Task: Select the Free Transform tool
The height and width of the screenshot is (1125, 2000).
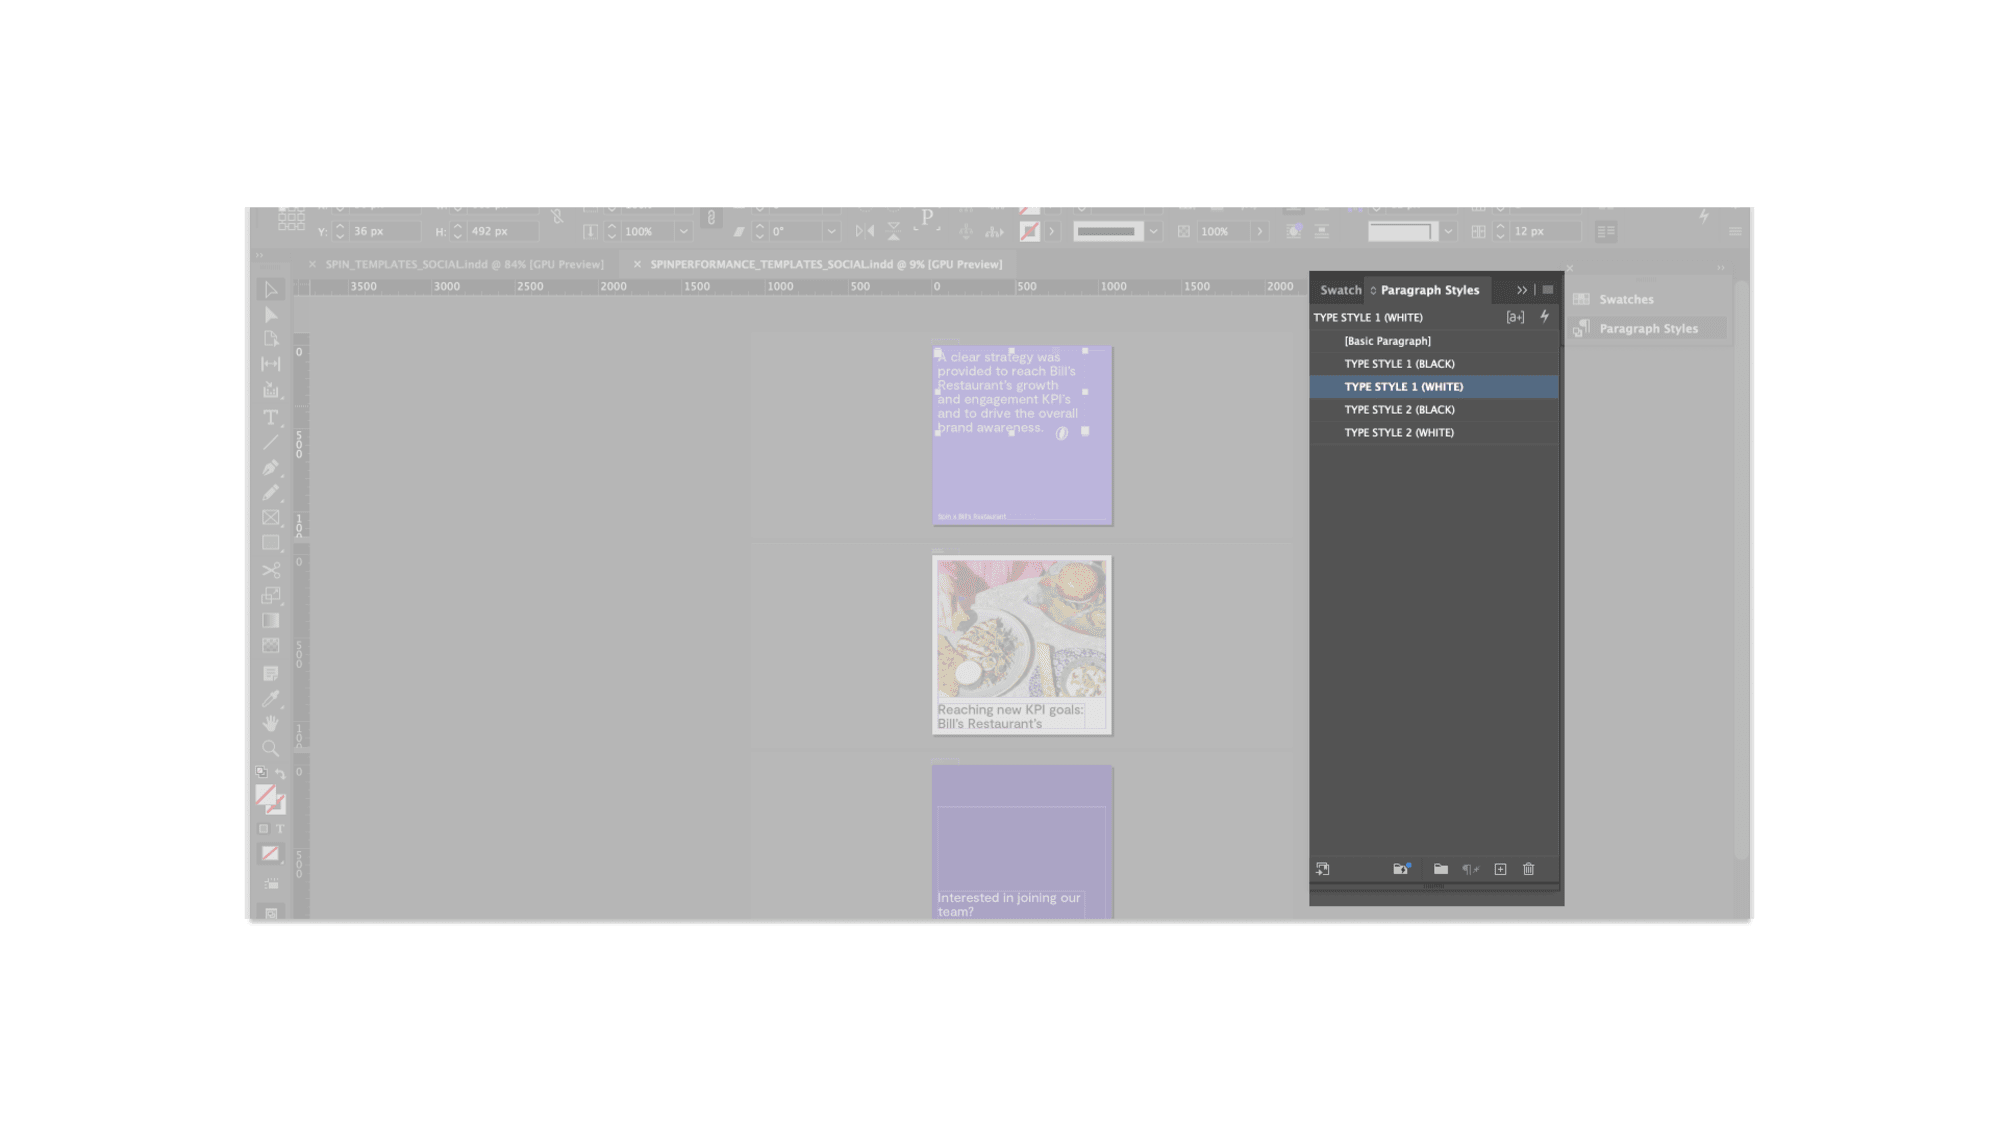Action: coord(271,596)
